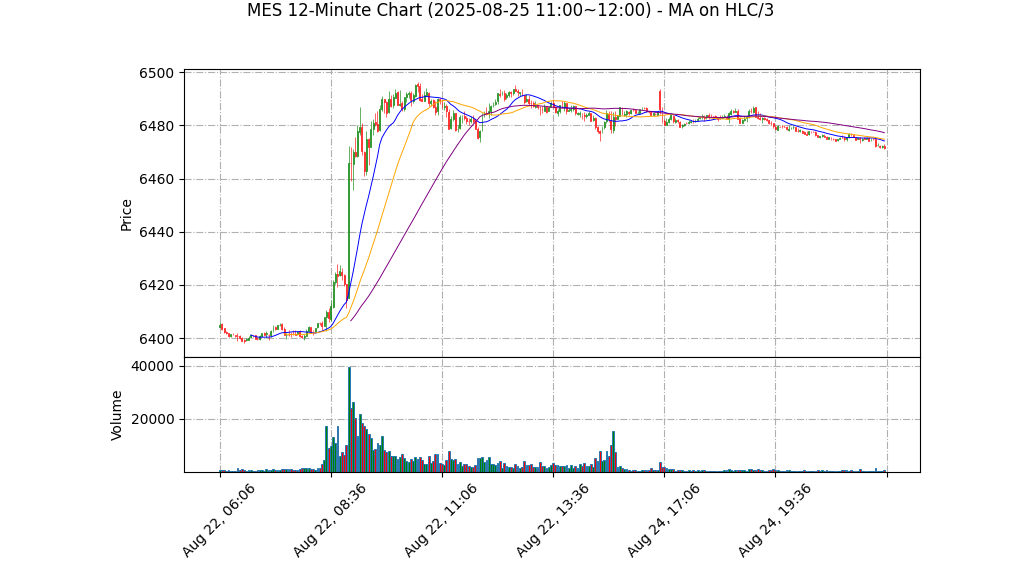
Task: Click the 'Aug 24, 19:36' time label
Action: [774, 520]
